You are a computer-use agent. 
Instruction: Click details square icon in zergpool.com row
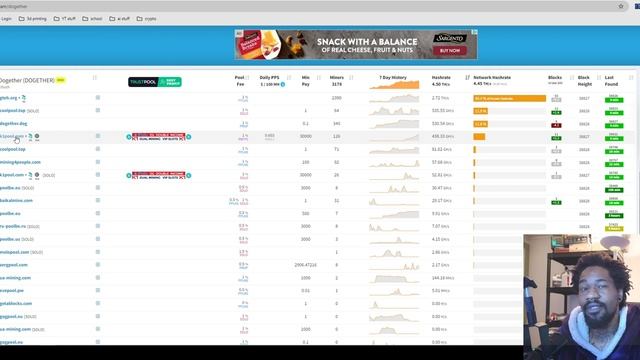point(98,264)
